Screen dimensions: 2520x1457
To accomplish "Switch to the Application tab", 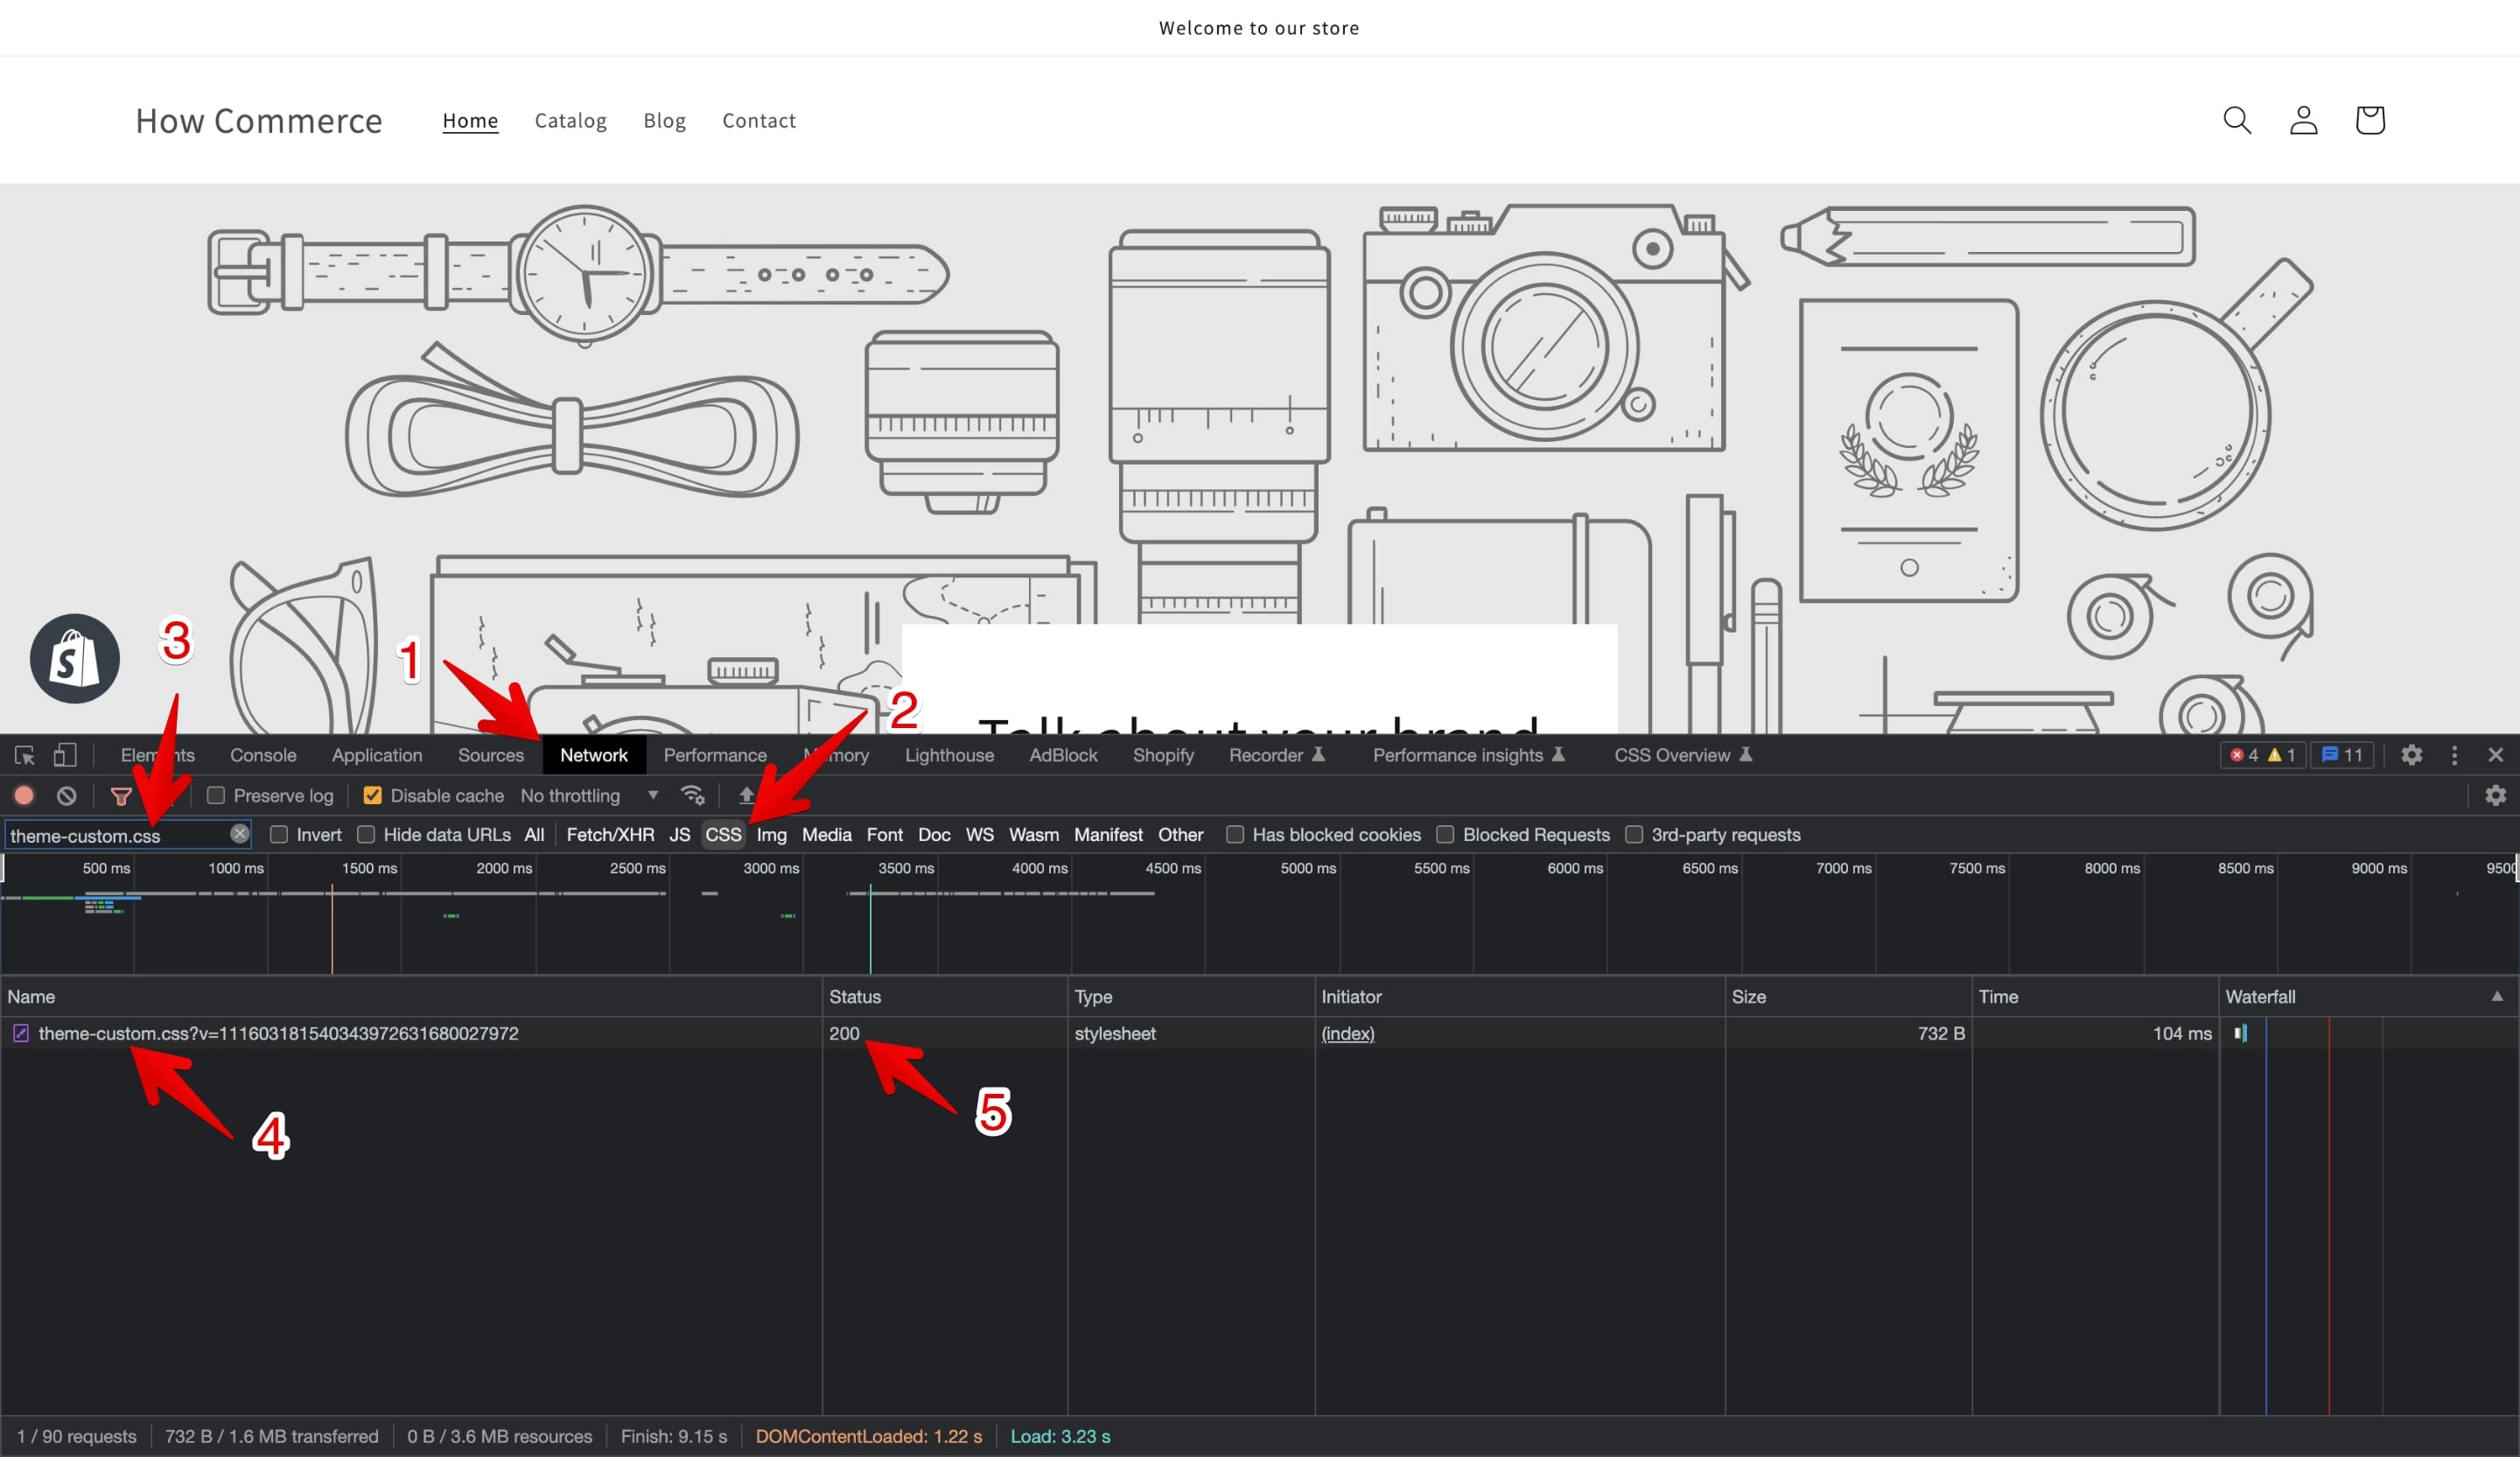I will [x=377, y=755].
